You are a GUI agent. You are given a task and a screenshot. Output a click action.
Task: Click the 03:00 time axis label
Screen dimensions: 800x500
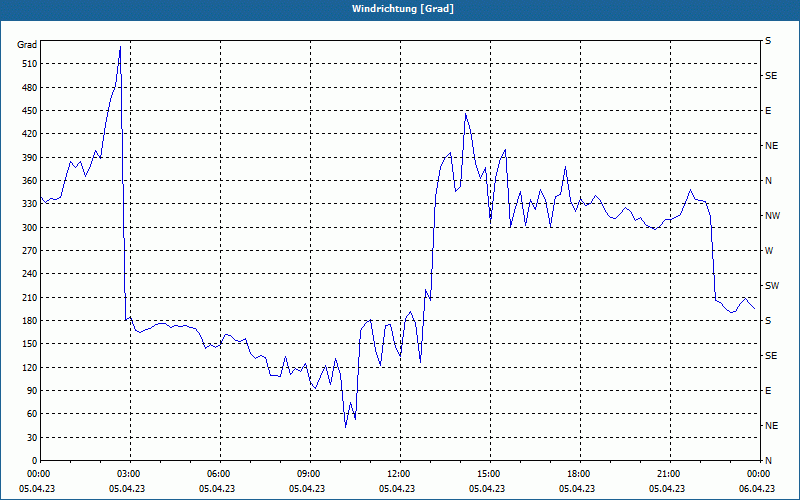tap(127, 473)
